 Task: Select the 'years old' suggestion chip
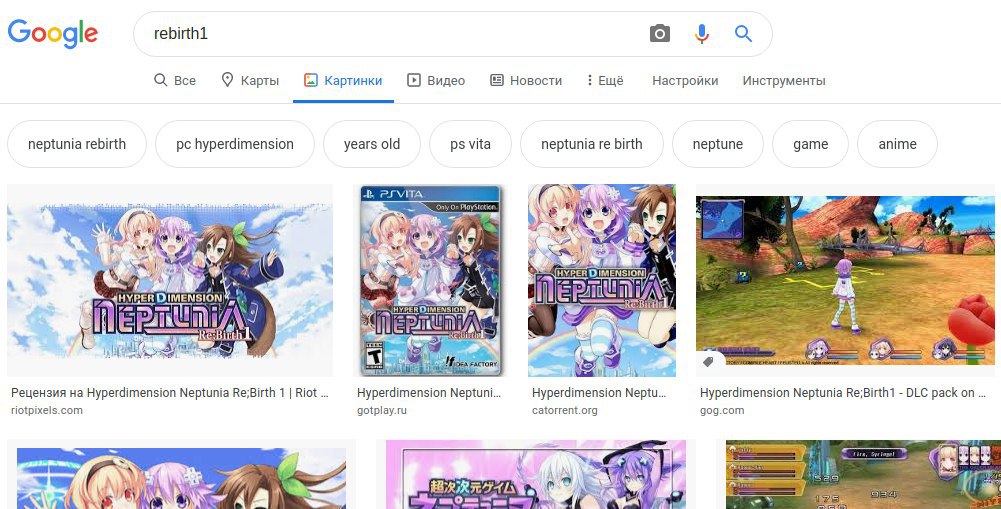(x=372, y=144)
